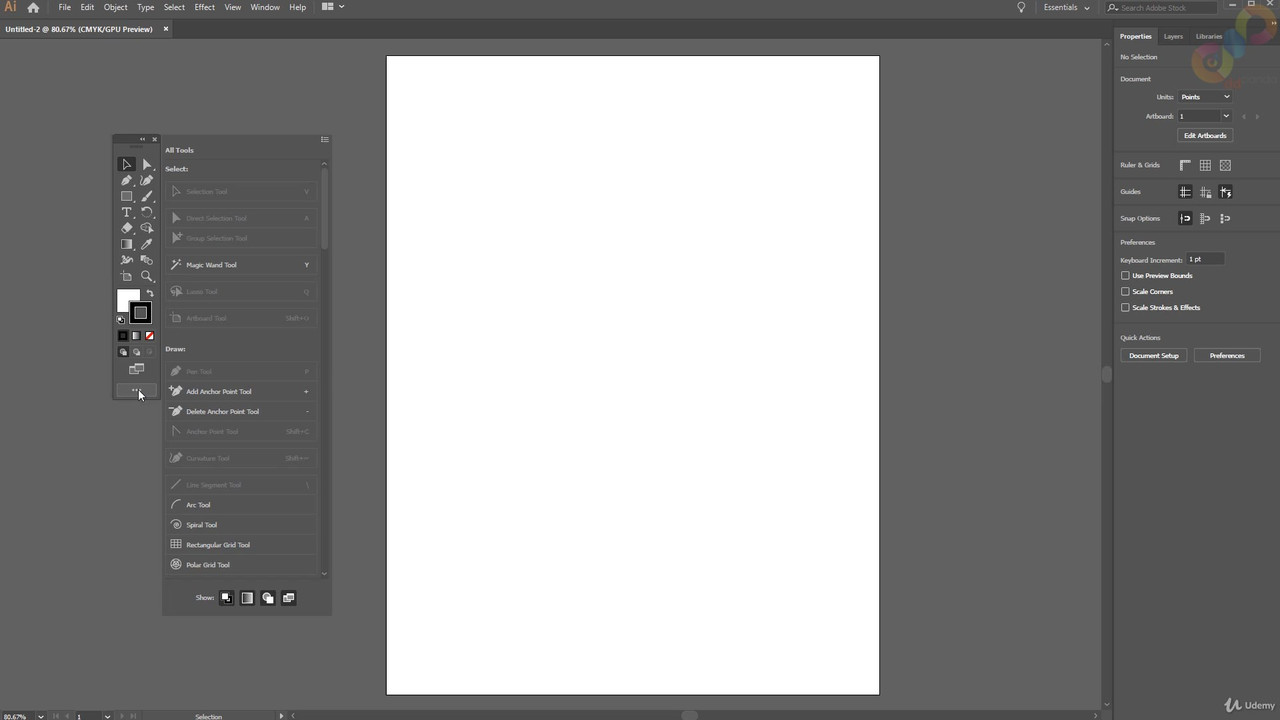This screenshot has height=720, width=1280.
Task: Select the Shape Builder tool in toolbar
Action: (x=147, y=228)
